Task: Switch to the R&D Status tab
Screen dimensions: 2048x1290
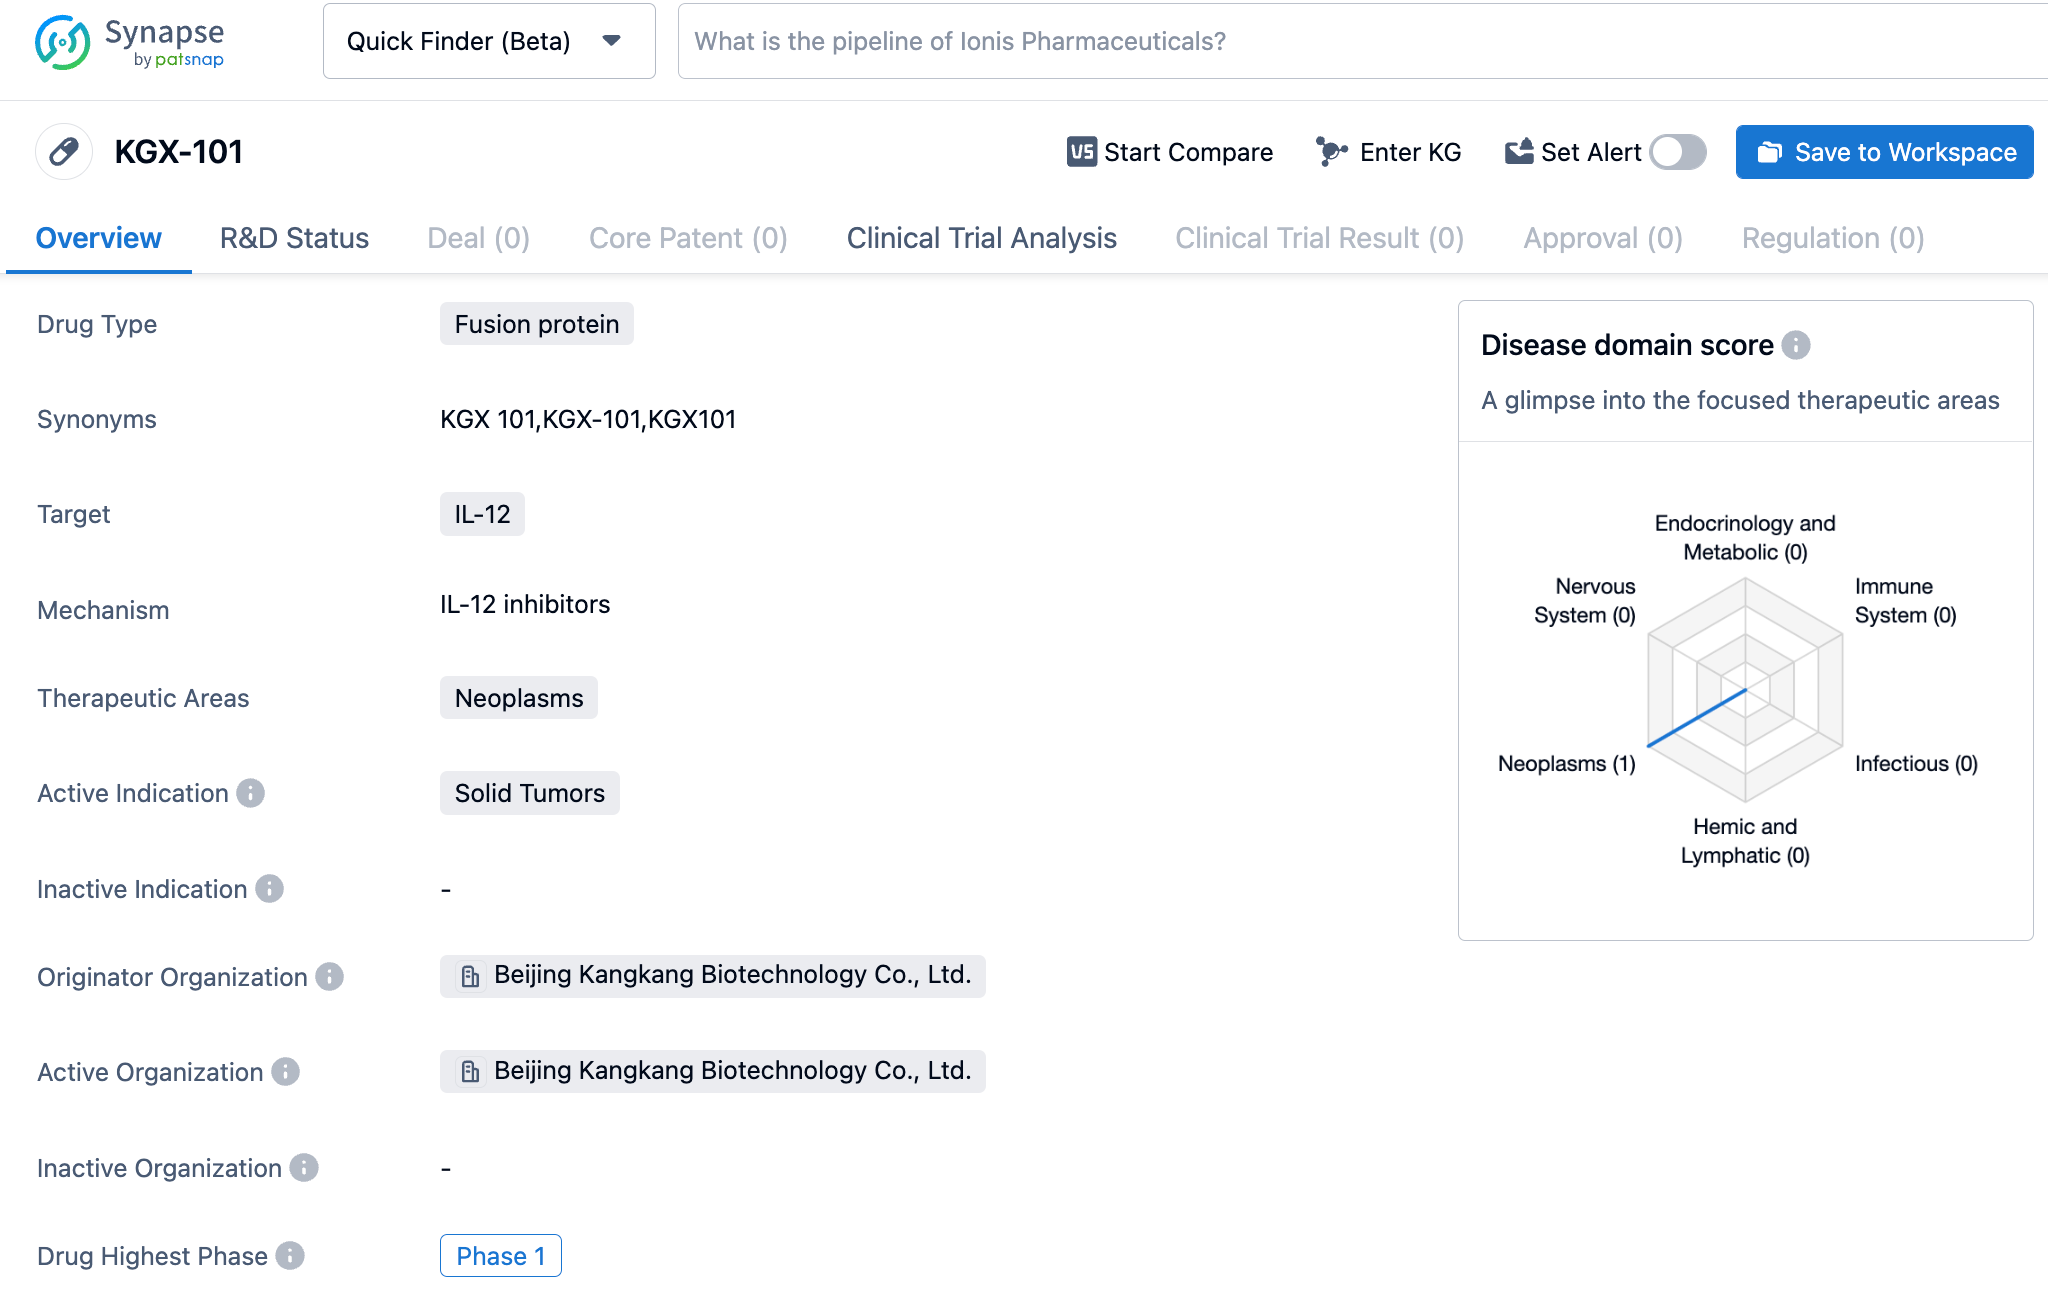Action: coord(294,238)
